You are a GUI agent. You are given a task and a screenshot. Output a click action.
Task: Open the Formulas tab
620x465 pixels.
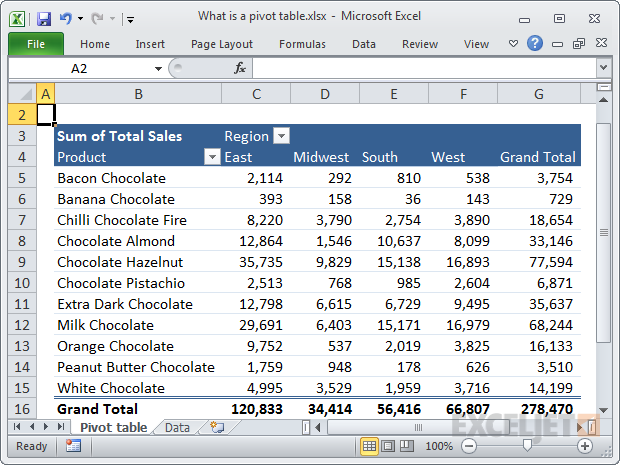point(302,44)
